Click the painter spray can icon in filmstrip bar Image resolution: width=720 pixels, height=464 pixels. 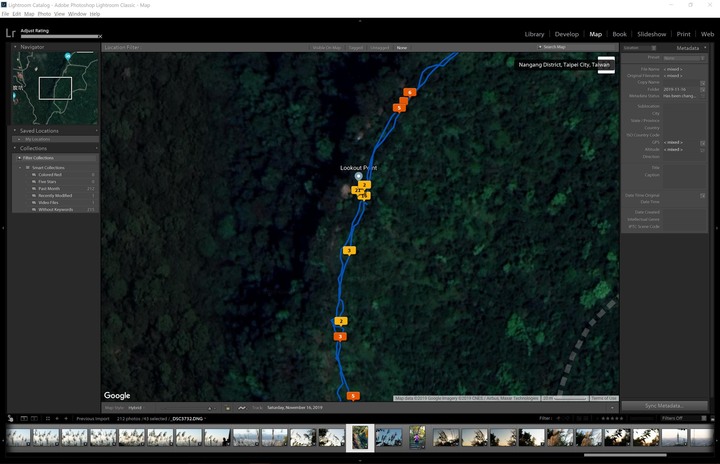[x=10, y=419]
